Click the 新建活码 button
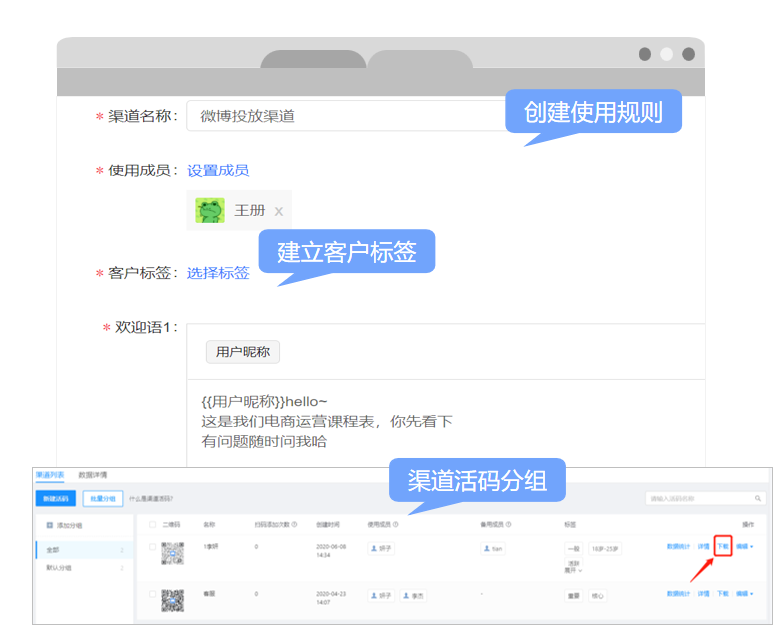Viewport: 778px width, 630px height. tap(55, 498)
